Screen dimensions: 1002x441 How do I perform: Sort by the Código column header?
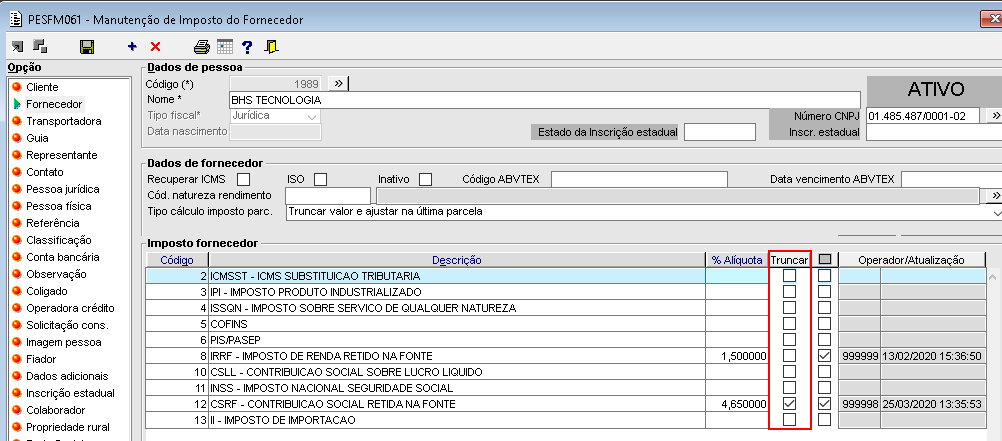177,260
